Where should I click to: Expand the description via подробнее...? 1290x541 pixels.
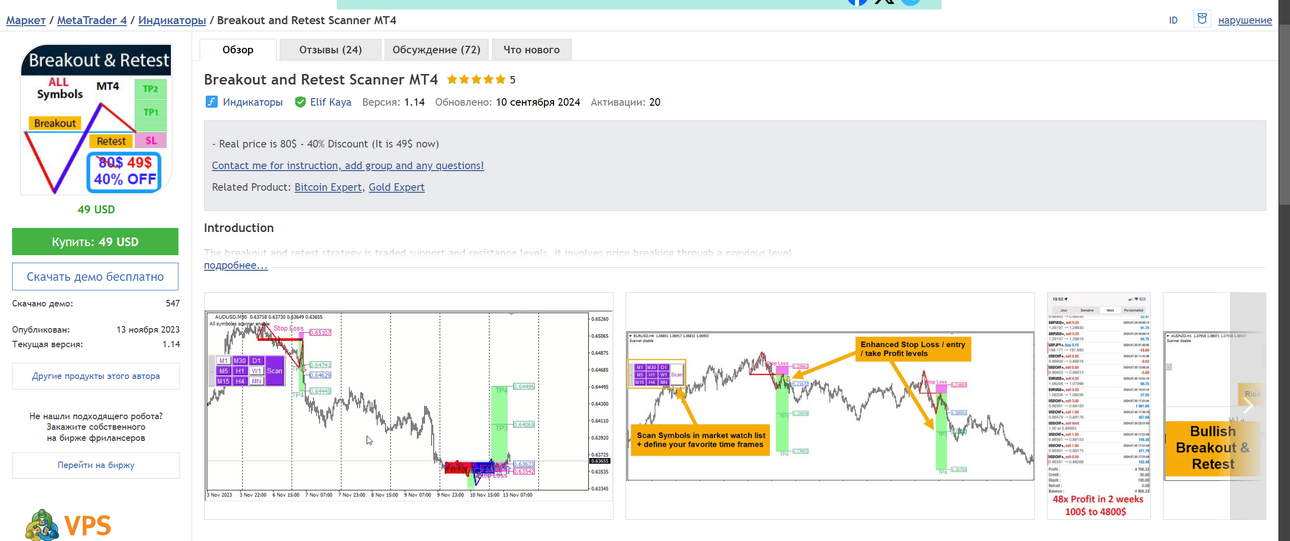coord(236,265)
